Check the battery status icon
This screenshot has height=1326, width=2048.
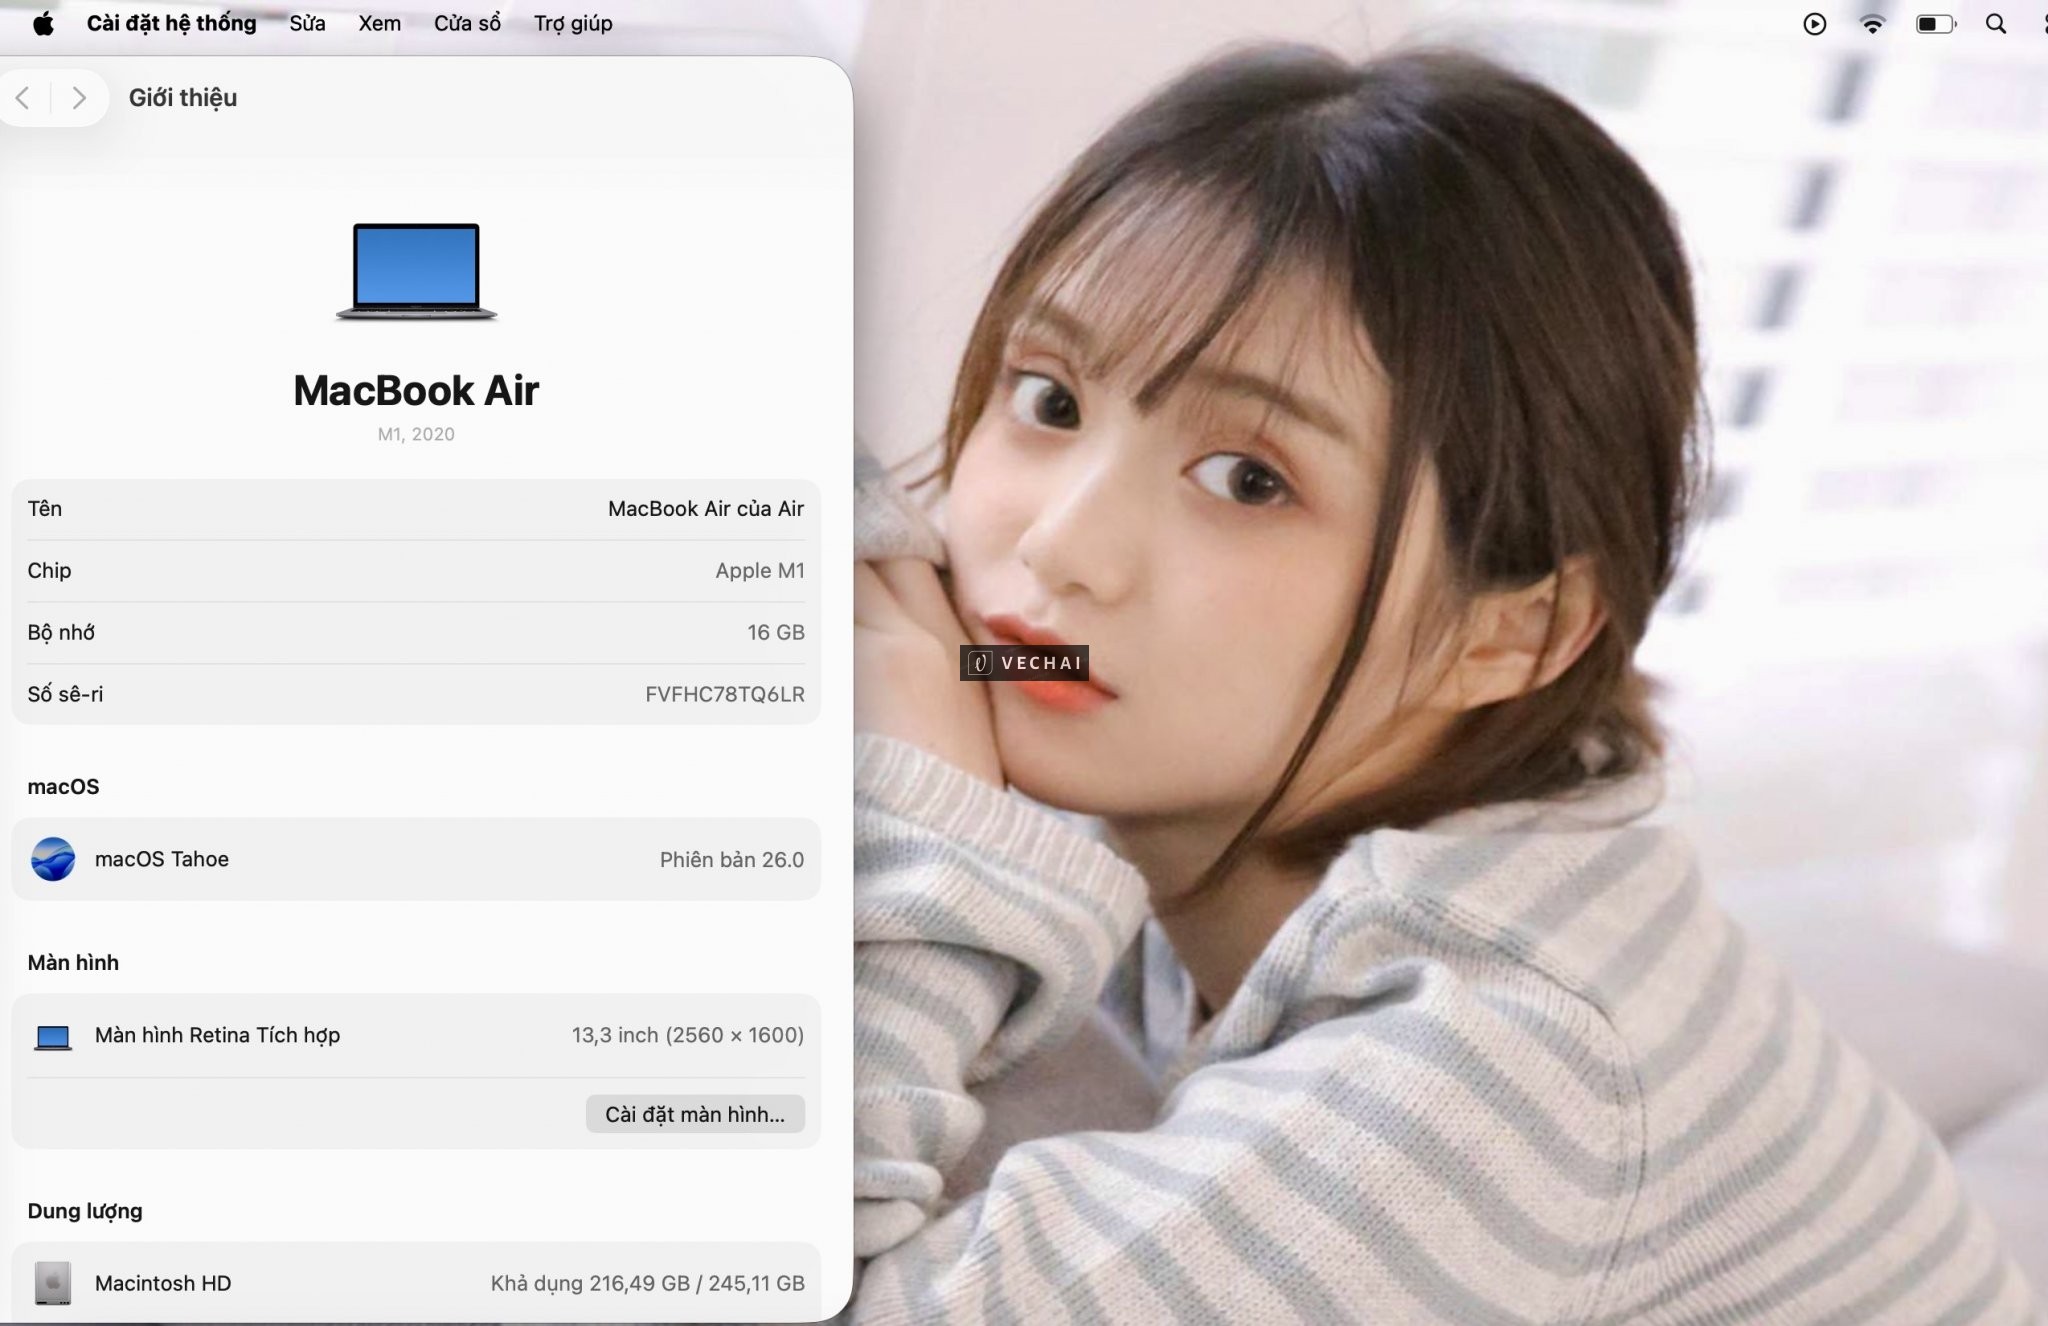point(1935,24)
